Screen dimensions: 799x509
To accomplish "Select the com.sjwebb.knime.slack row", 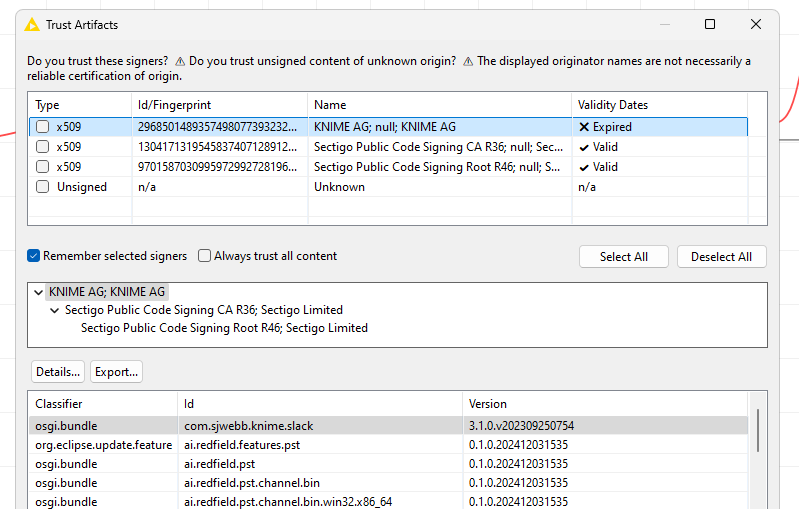I will point(388,426).
